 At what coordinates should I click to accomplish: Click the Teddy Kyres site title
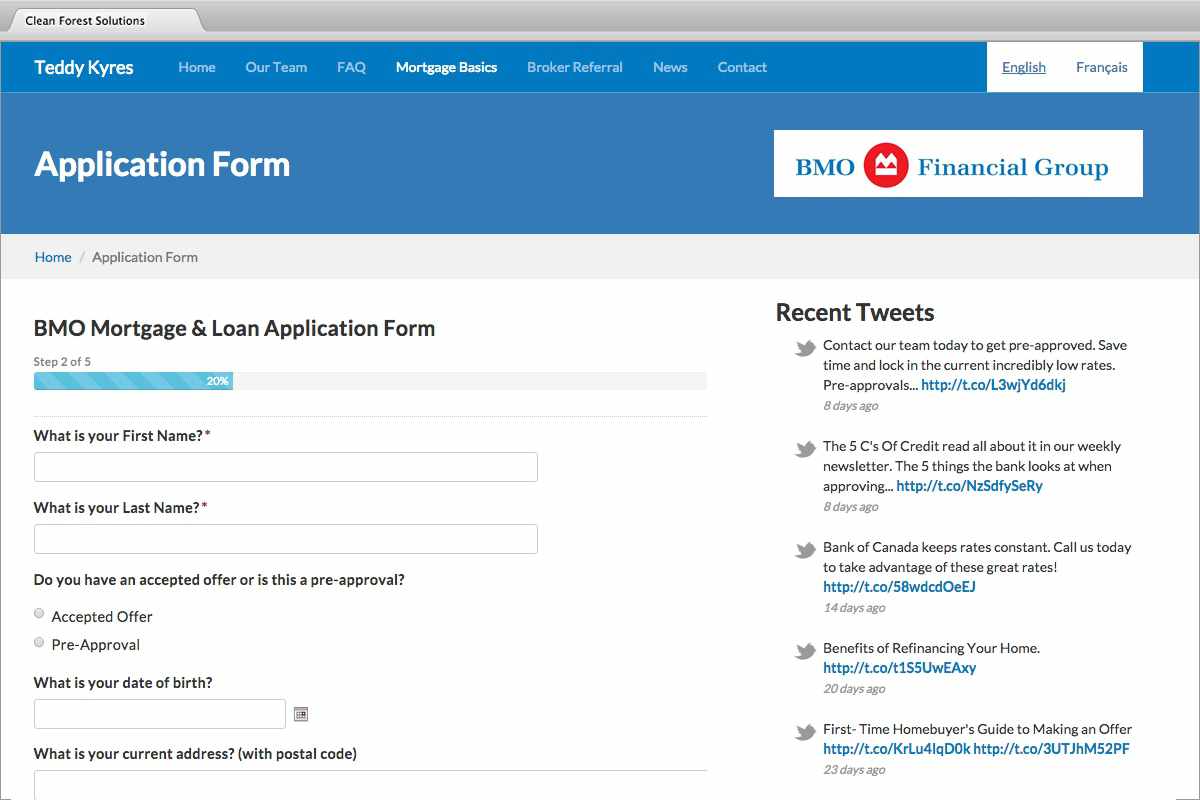pos(84,67)
